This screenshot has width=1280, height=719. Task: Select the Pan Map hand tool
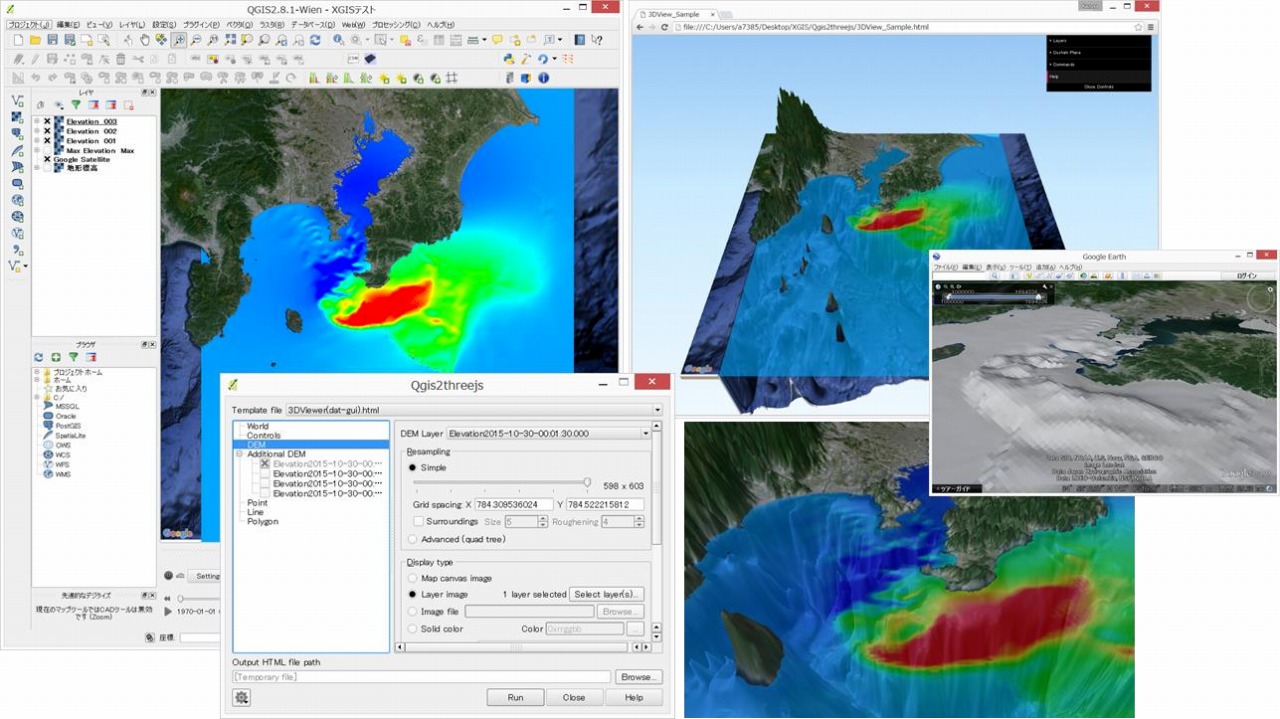pyautogui.click(x=145, y=40)
